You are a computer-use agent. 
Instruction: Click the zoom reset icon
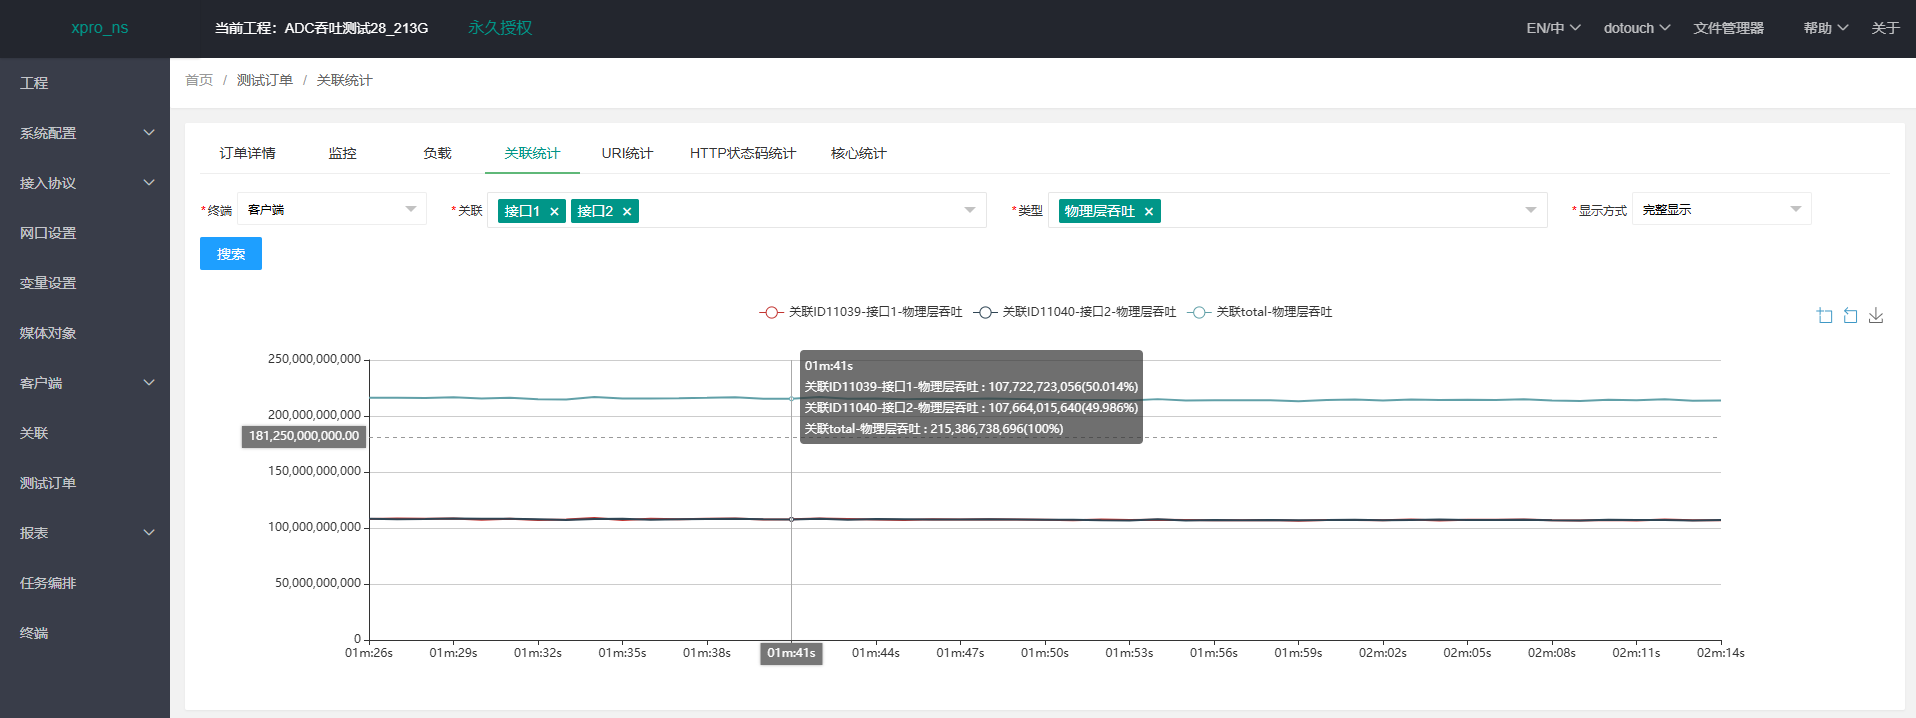[1850, 315]
